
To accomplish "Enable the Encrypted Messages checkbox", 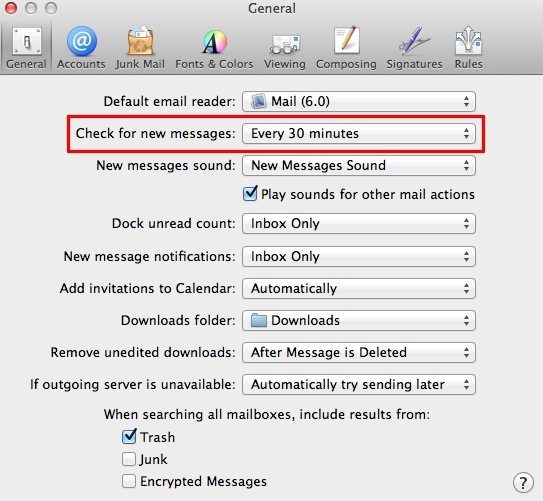I will coord(129,481).
